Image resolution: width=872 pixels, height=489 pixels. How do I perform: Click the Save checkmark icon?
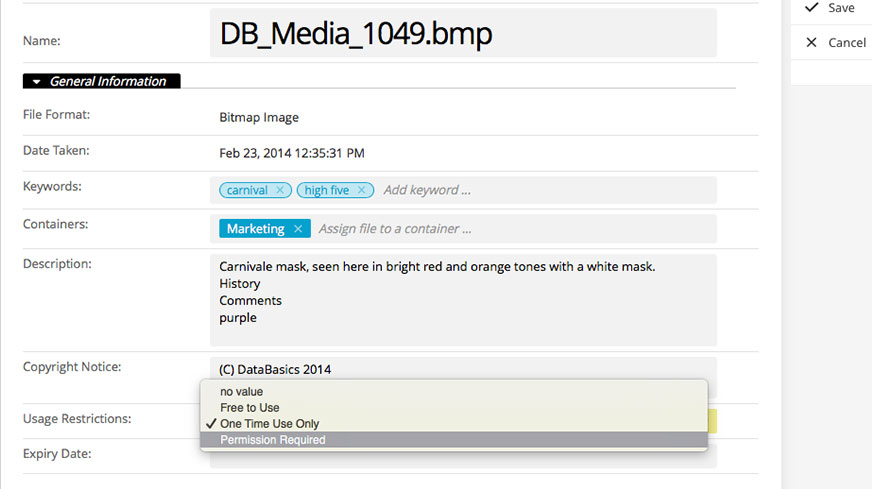coord(812,7)
